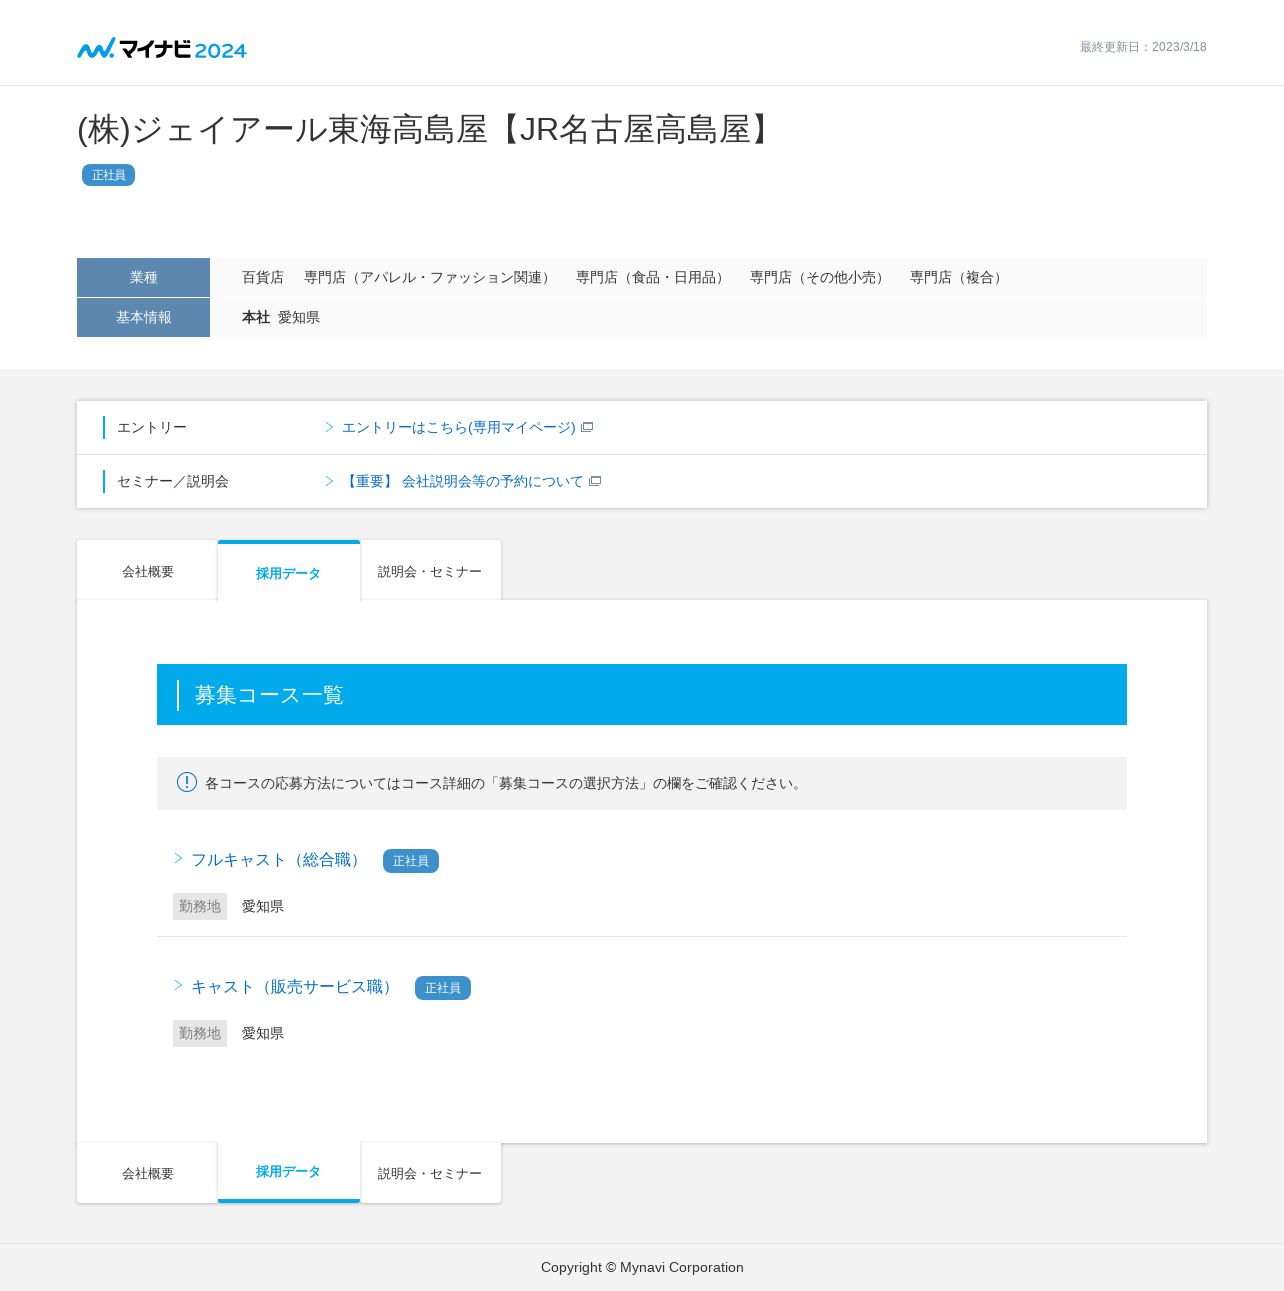Viewport: 1284px width, 1291px height.
Task: Click the 百貨店 industry text
Action: point(263,277)
